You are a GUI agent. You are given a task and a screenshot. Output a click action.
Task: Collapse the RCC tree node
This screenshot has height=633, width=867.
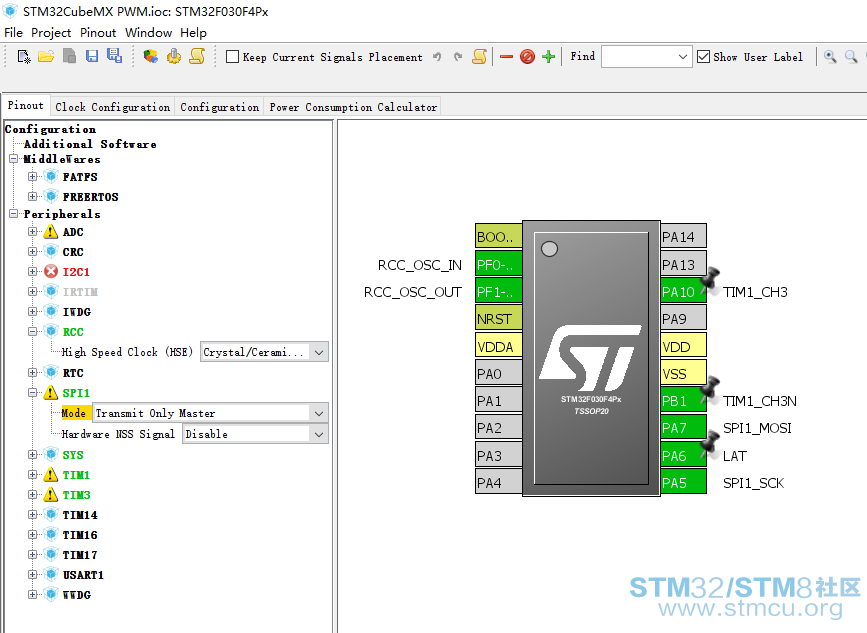coord(33,332)
